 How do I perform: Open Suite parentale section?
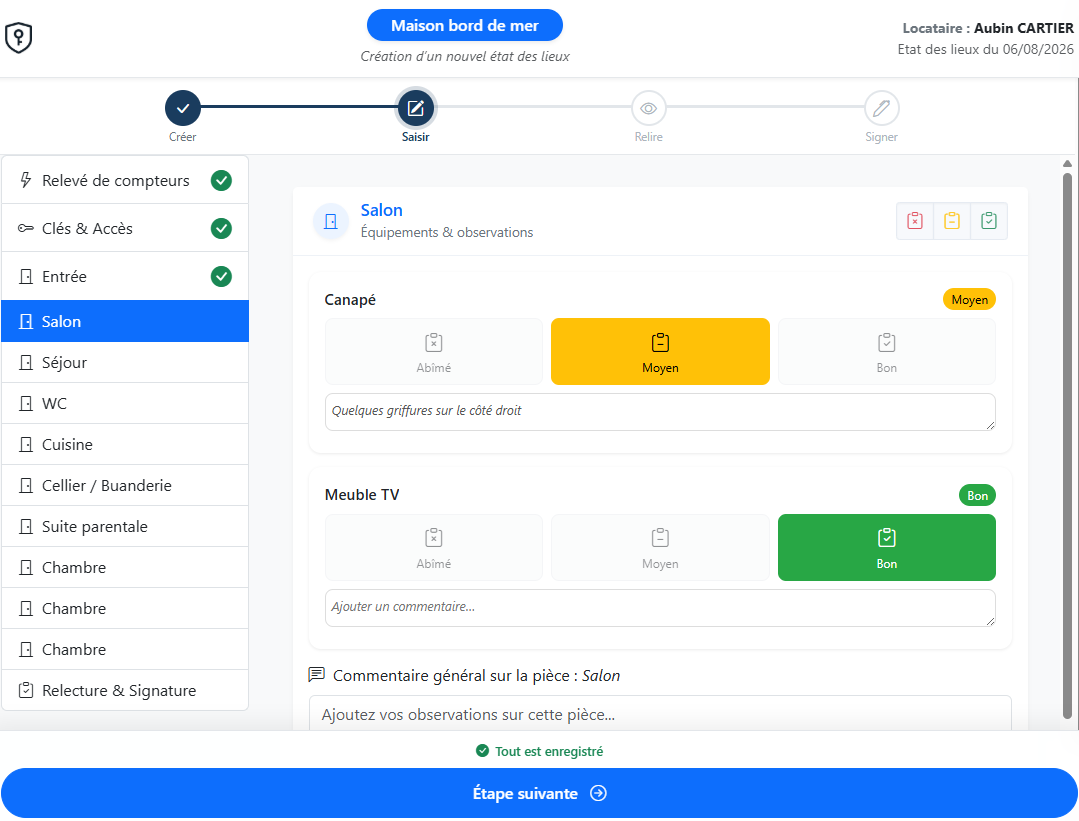coord(125,526)
